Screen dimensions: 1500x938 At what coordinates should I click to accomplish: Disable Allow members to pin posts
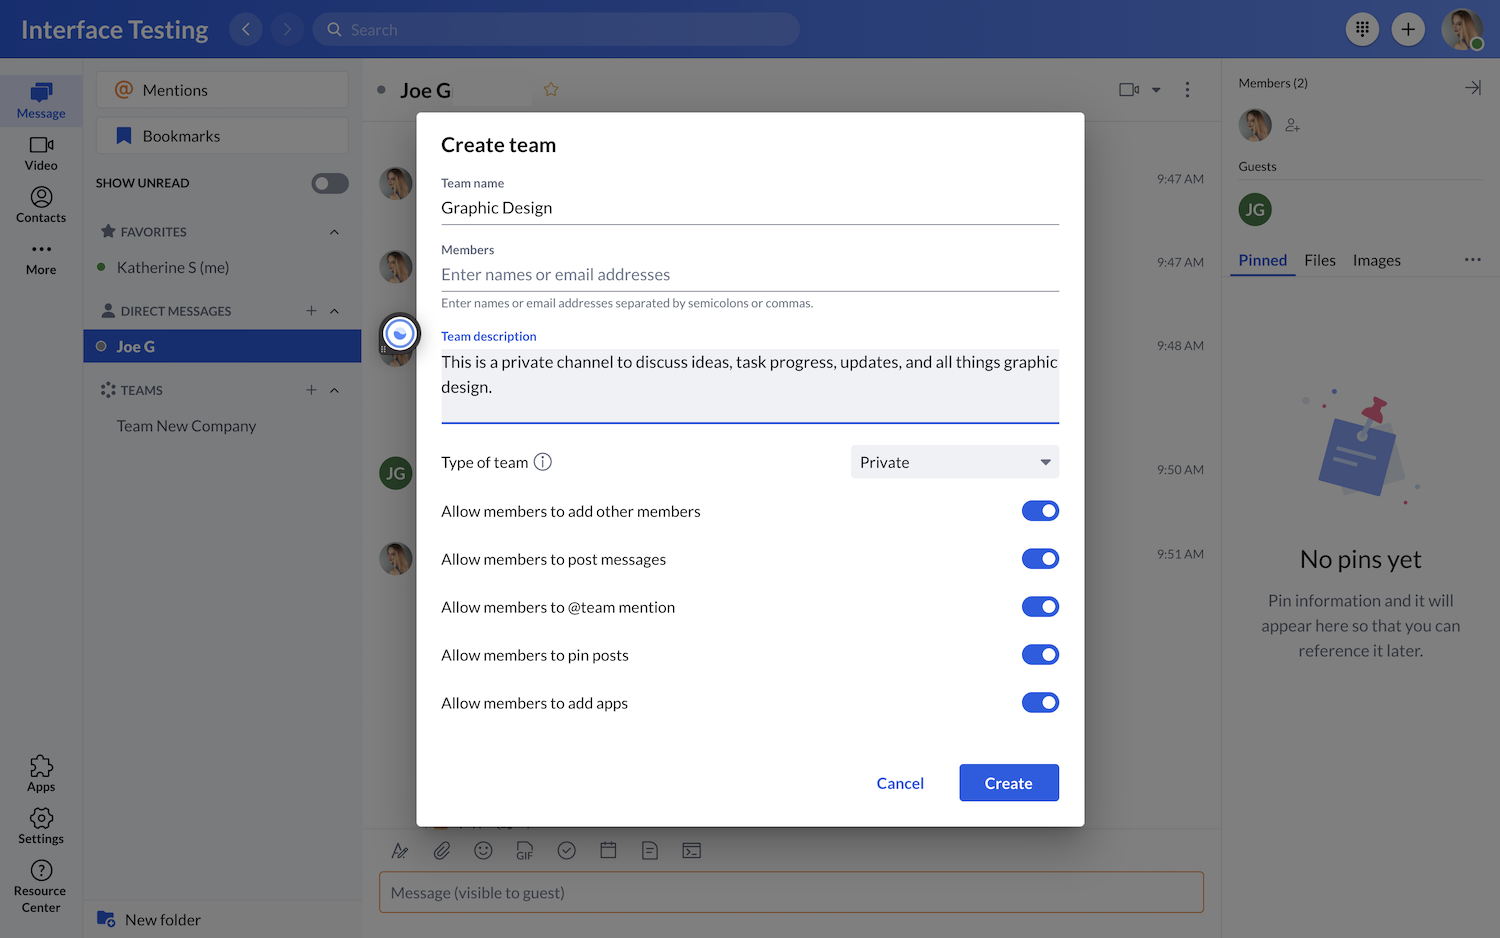(1040, 655)
